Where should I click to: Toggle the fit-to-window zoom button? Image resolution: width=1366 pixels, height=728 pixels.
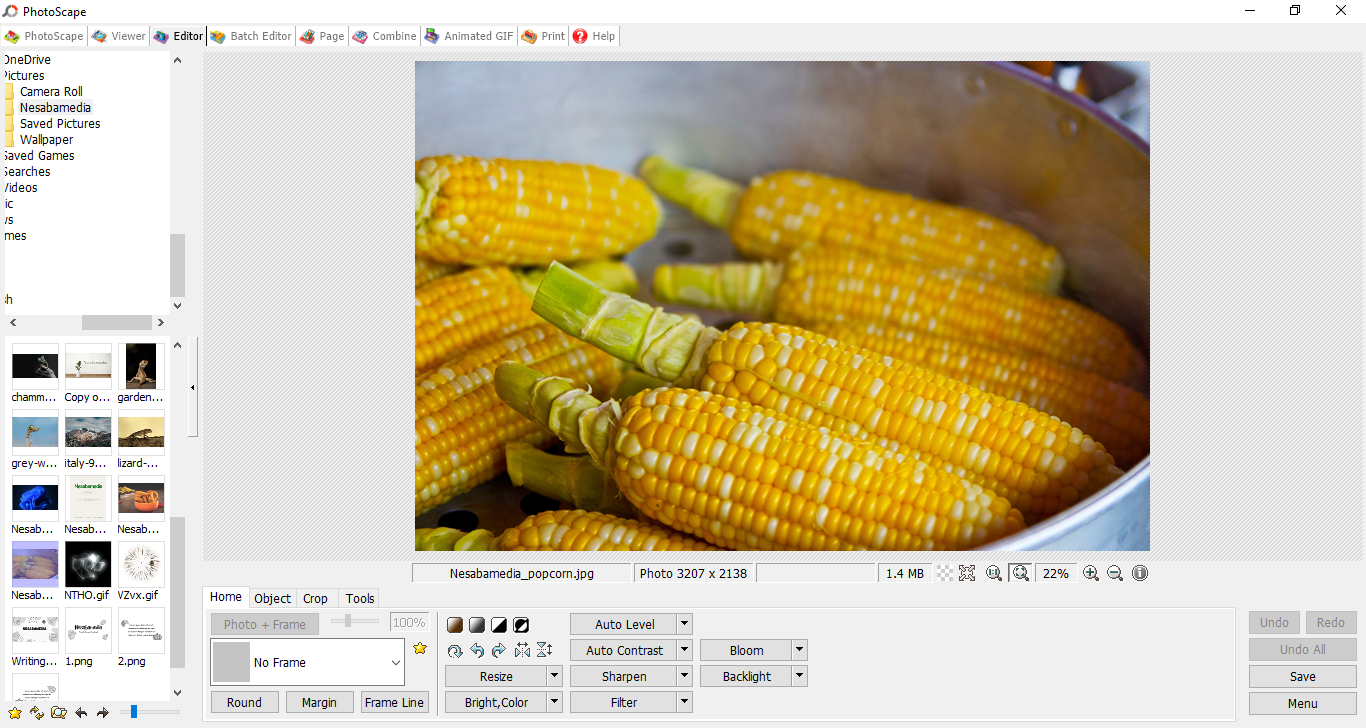1020,573
